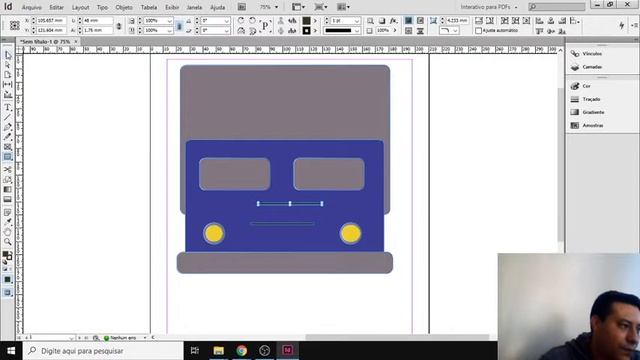640x360 pixels.
Task: Click the drop shadow effect icon
Action: pos(382,20)
